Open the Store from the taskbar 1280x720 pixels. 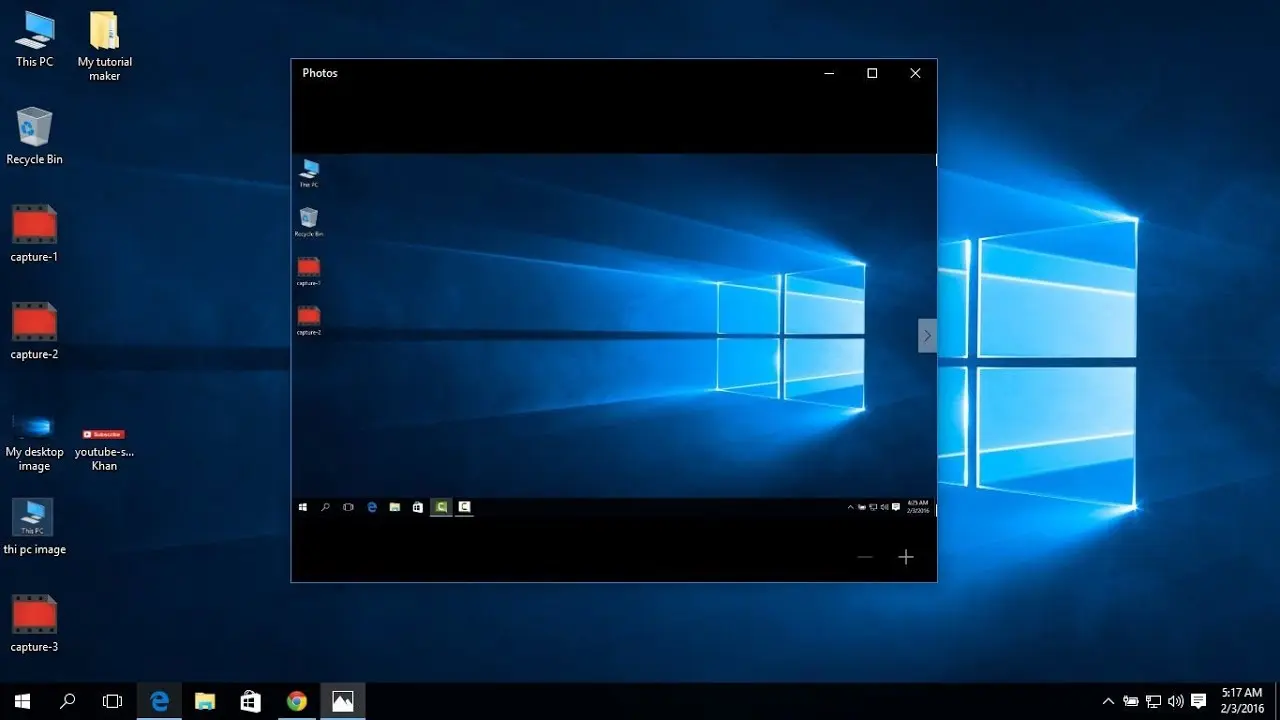[x=251, y=701]
